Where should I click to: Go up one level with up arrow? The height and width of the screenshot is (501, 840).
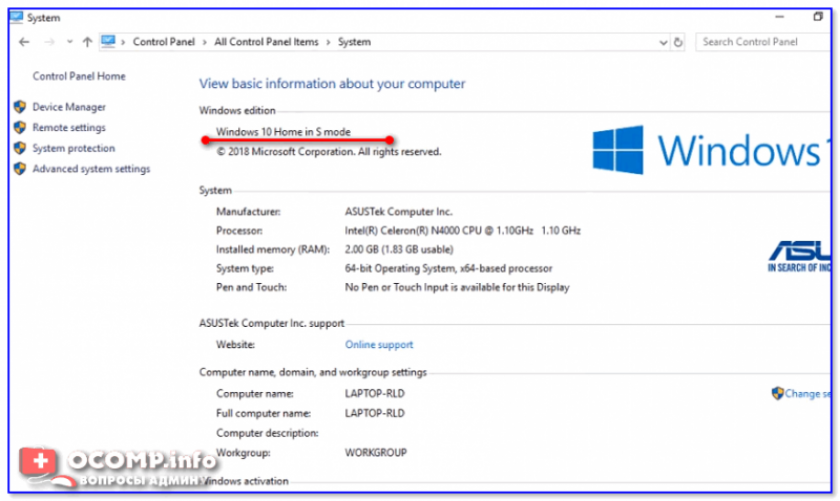(x=87, y=42)
